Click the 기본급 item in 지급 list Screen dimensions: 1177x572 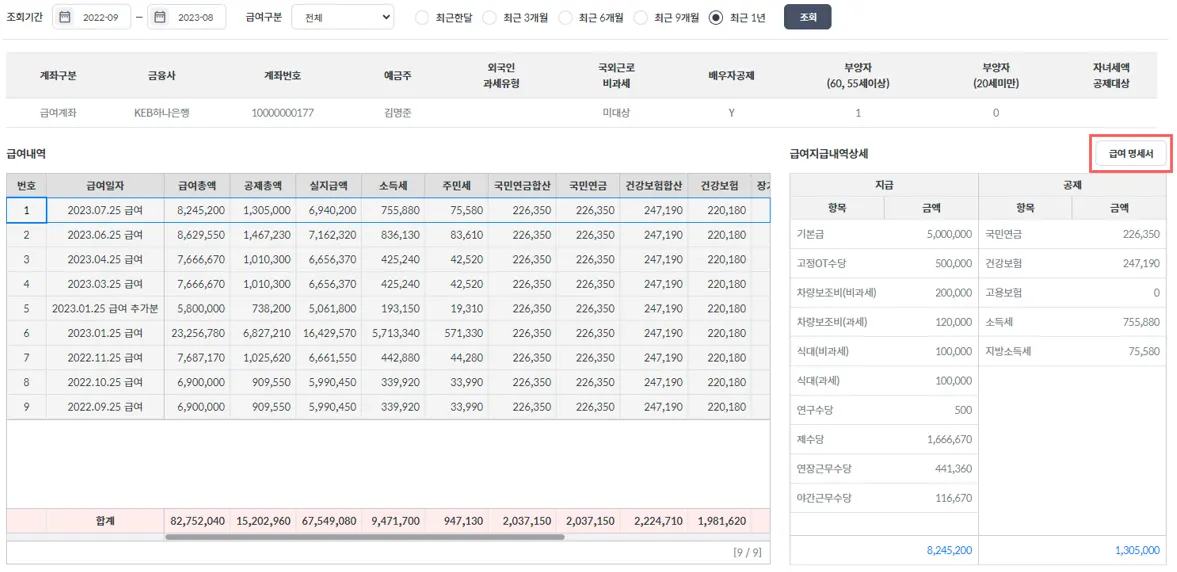point(812,234)
